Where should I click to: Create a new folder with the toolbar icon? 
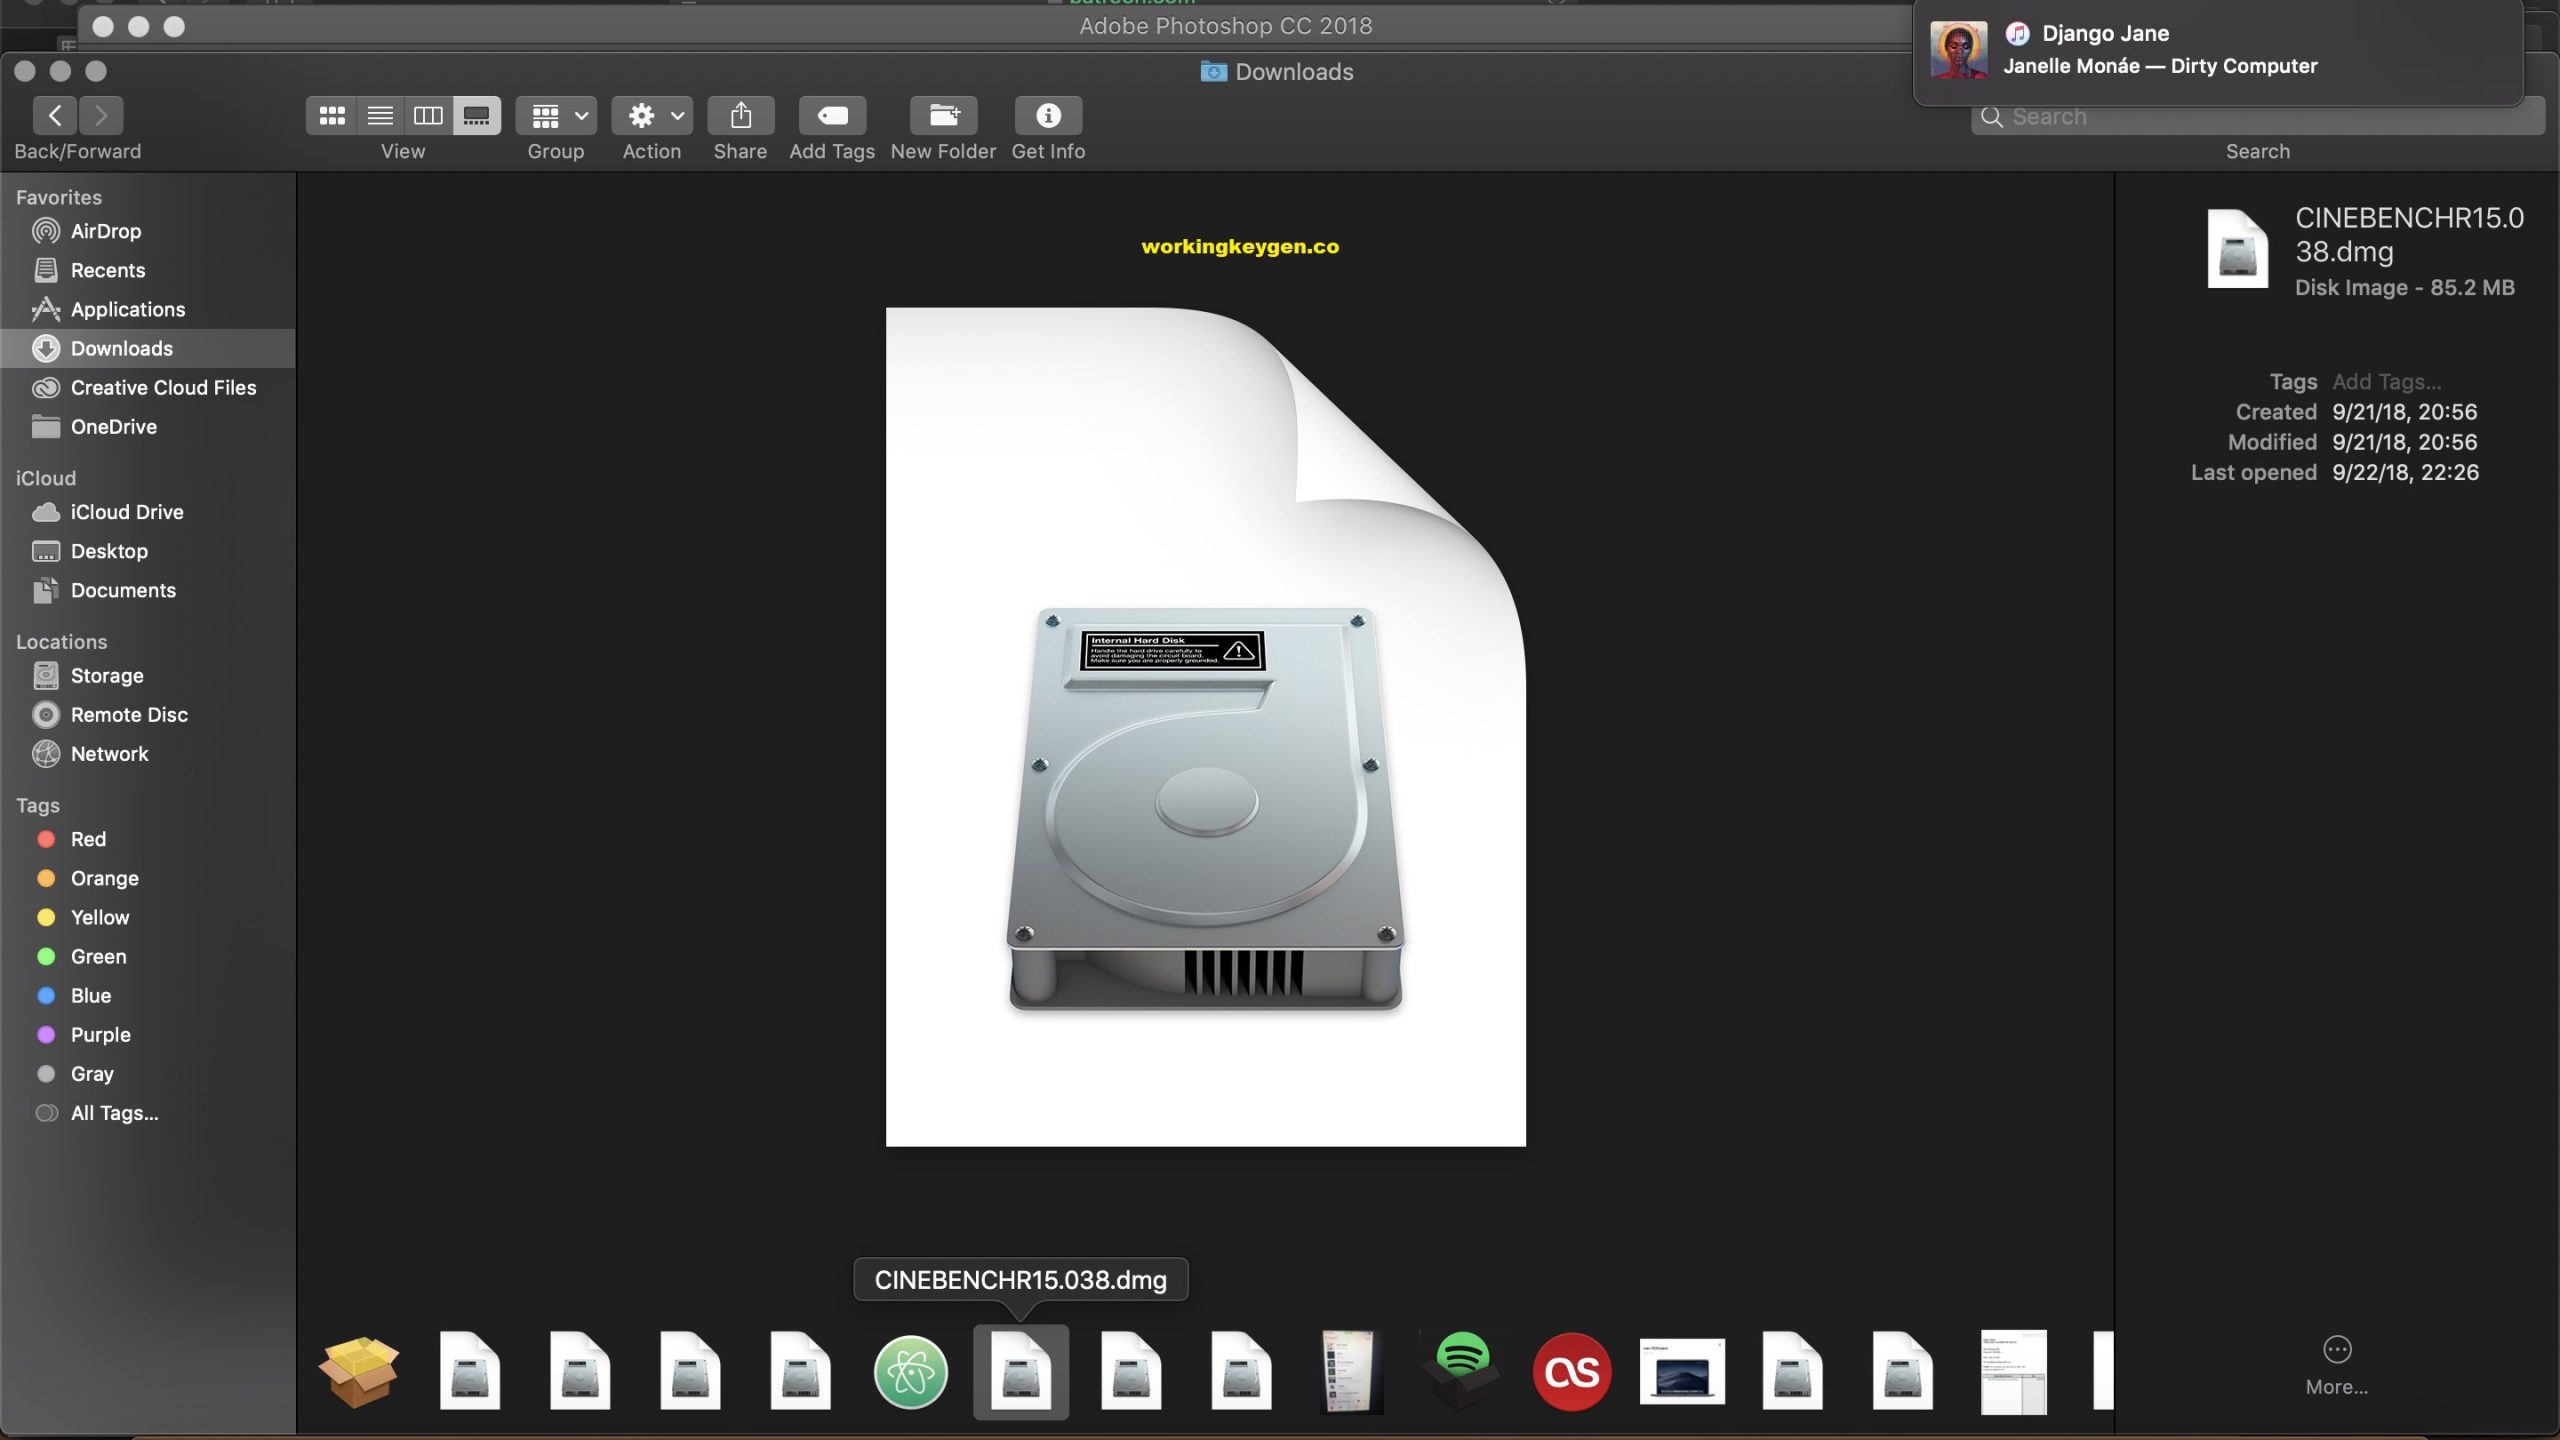[942, 115]
